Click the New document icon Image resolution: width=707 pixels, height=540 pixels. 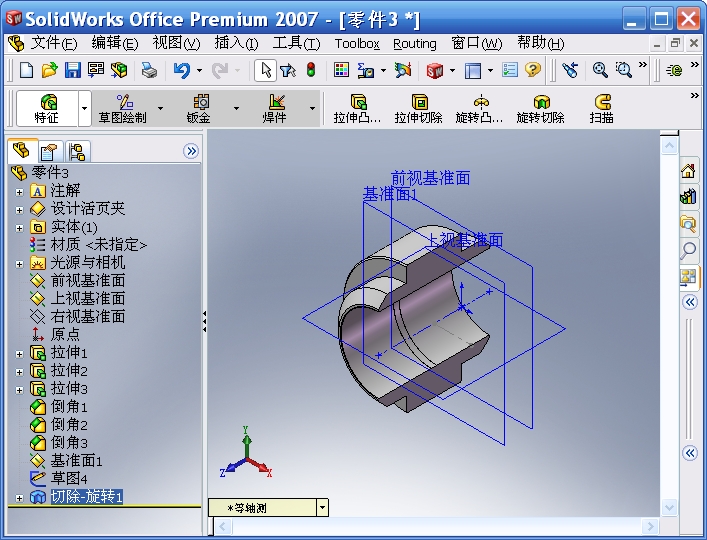pos(26,70)
